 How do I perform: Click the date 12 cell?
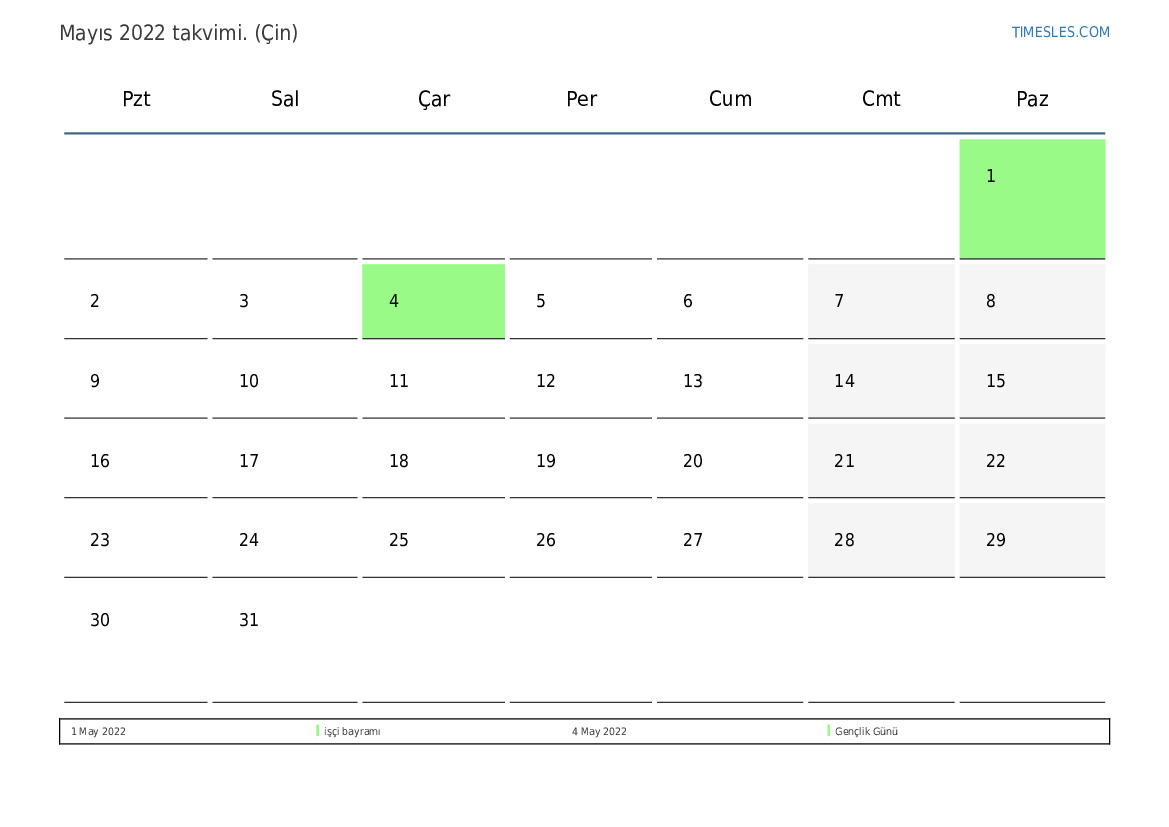[580, 381]
